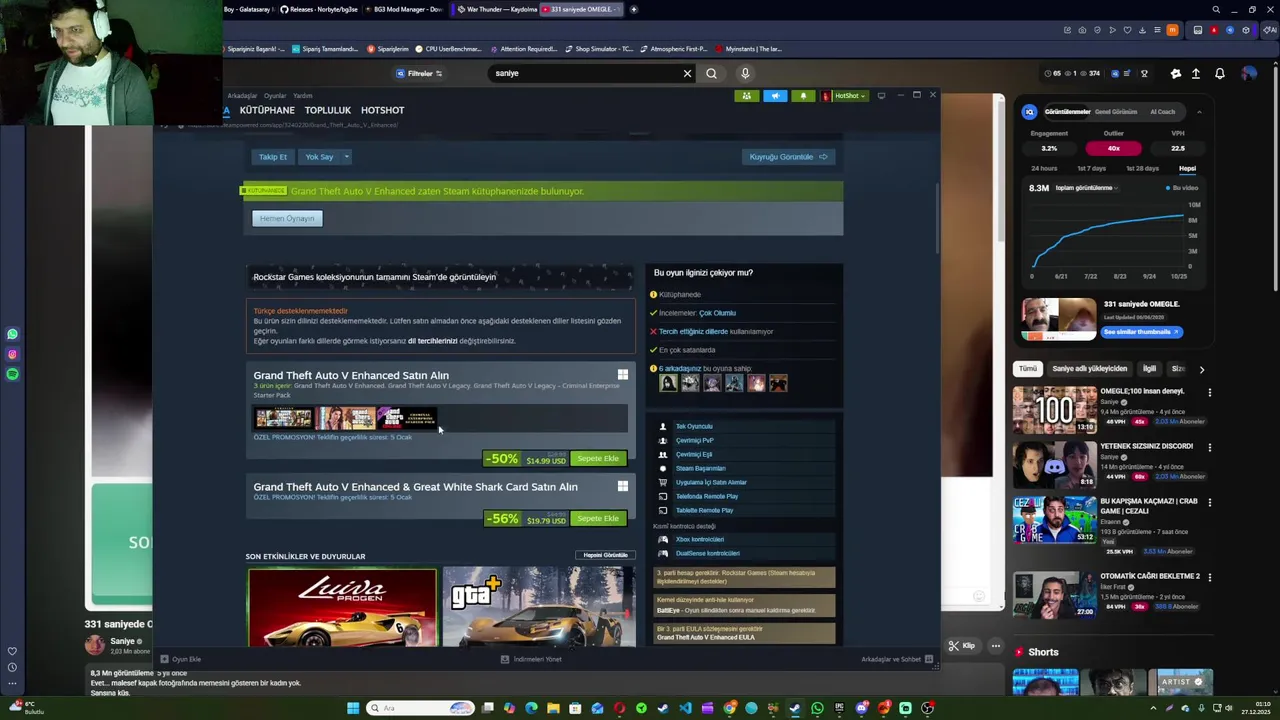Start YouTube search with the magnifier icon
This screenshot has height=720, width=1280.
[711, 73]
